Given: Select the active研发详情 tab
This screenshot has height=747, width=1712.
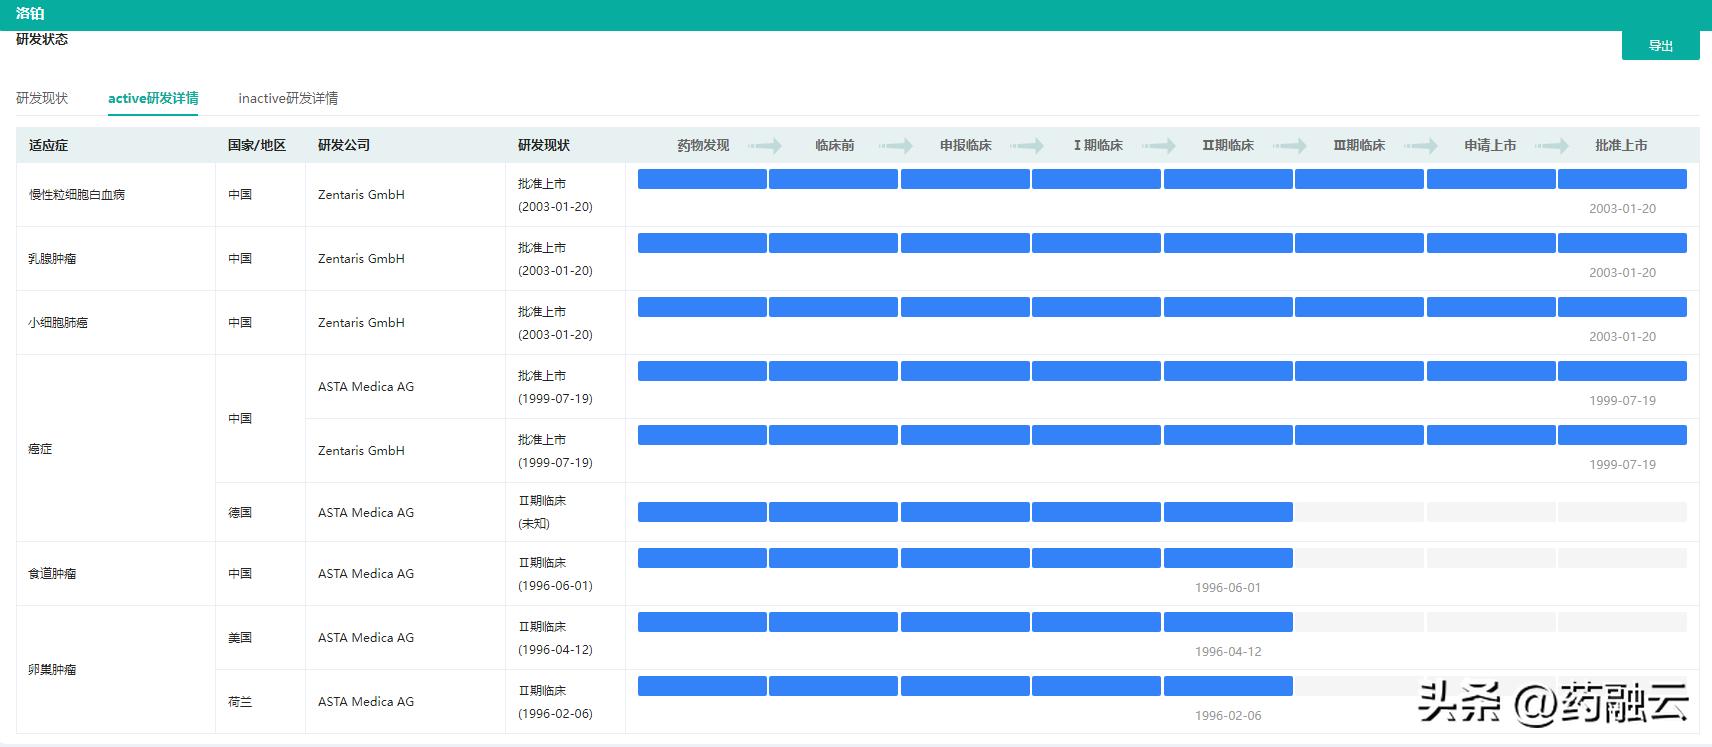Looking at the screenshot, I should [x=153, y=98].
